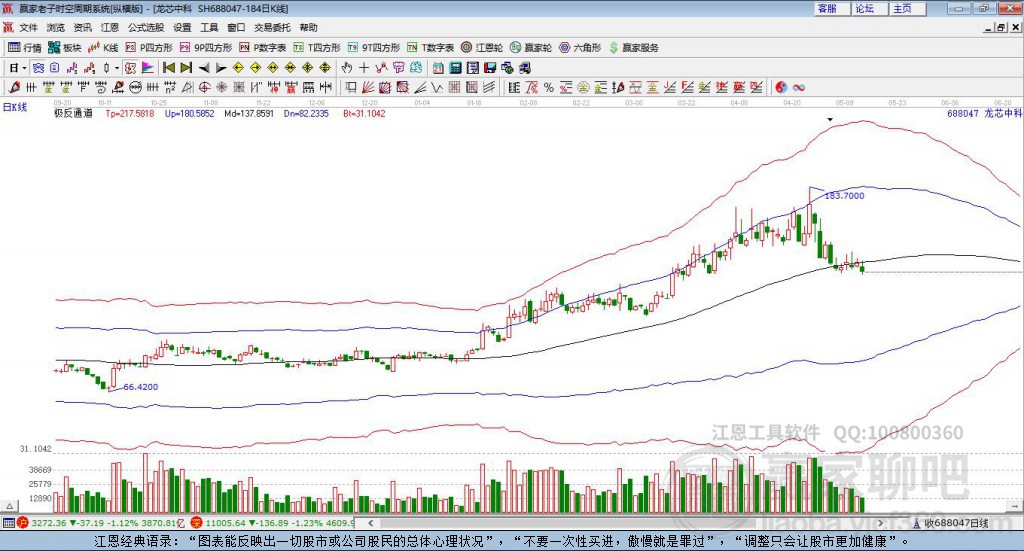Screen dimensions: 1024x551
Task: Select the target circle crosshair tool
Action: (204, 87)
